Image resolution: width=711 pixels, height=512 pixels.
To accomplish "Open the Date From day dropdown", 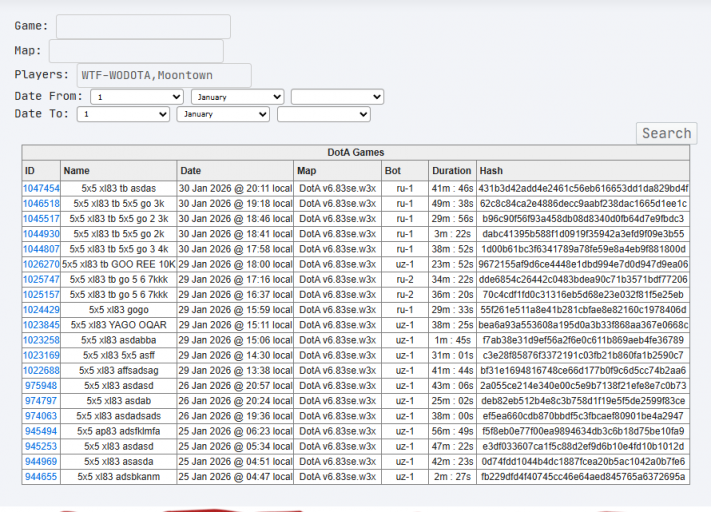I will (137, 97).
